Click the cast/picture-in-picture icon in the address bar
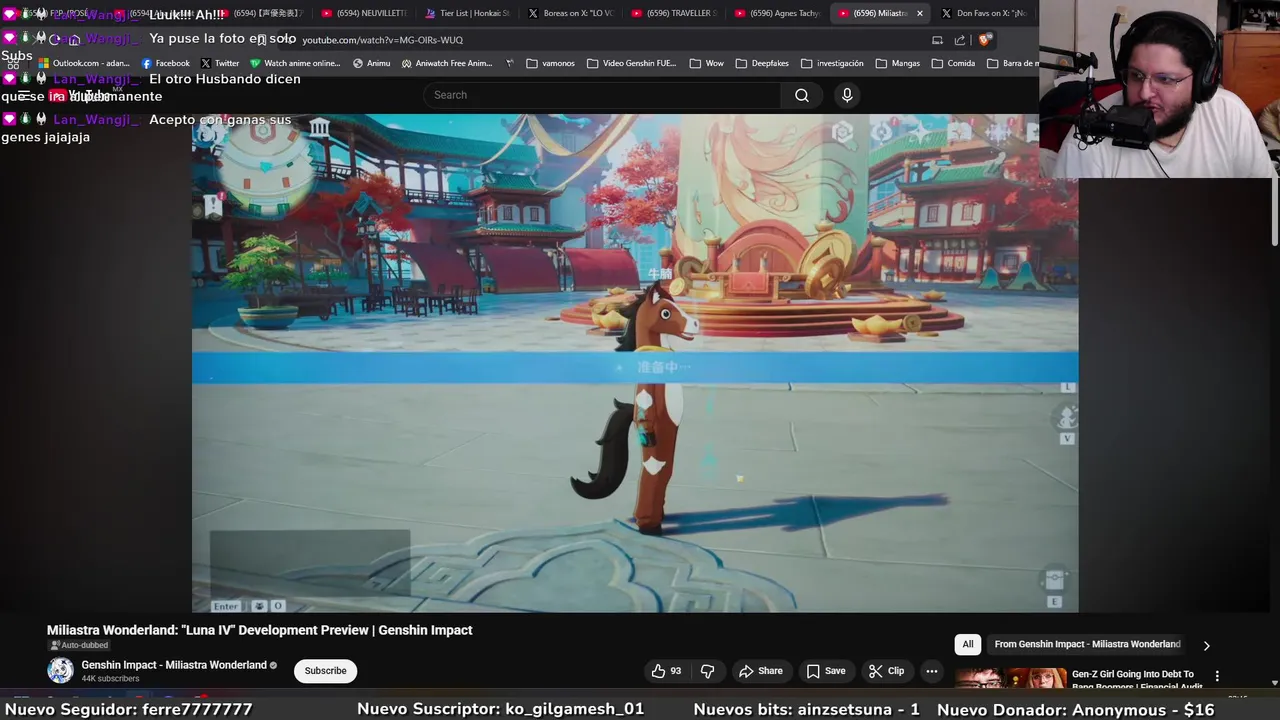The width and height of the screenshot is (1280, 720). click(x=937, y=40)
